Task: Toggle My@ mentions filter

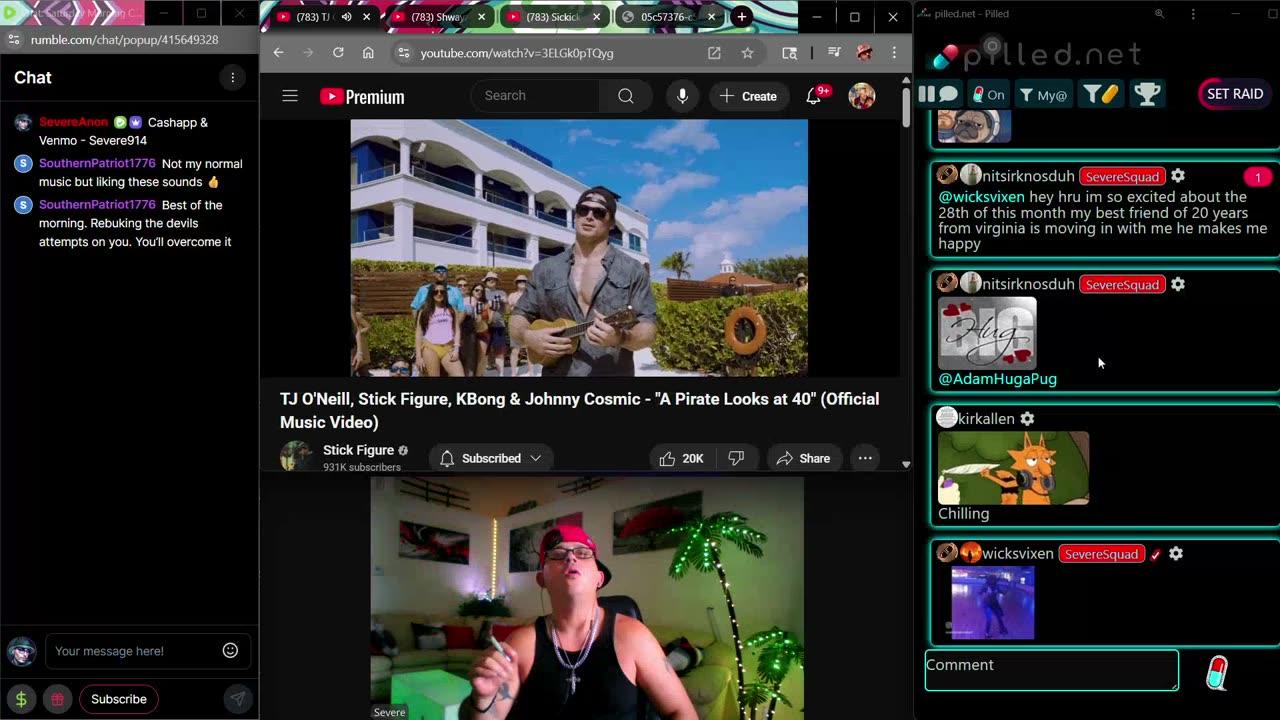Action: click(x=1042, y=94)
